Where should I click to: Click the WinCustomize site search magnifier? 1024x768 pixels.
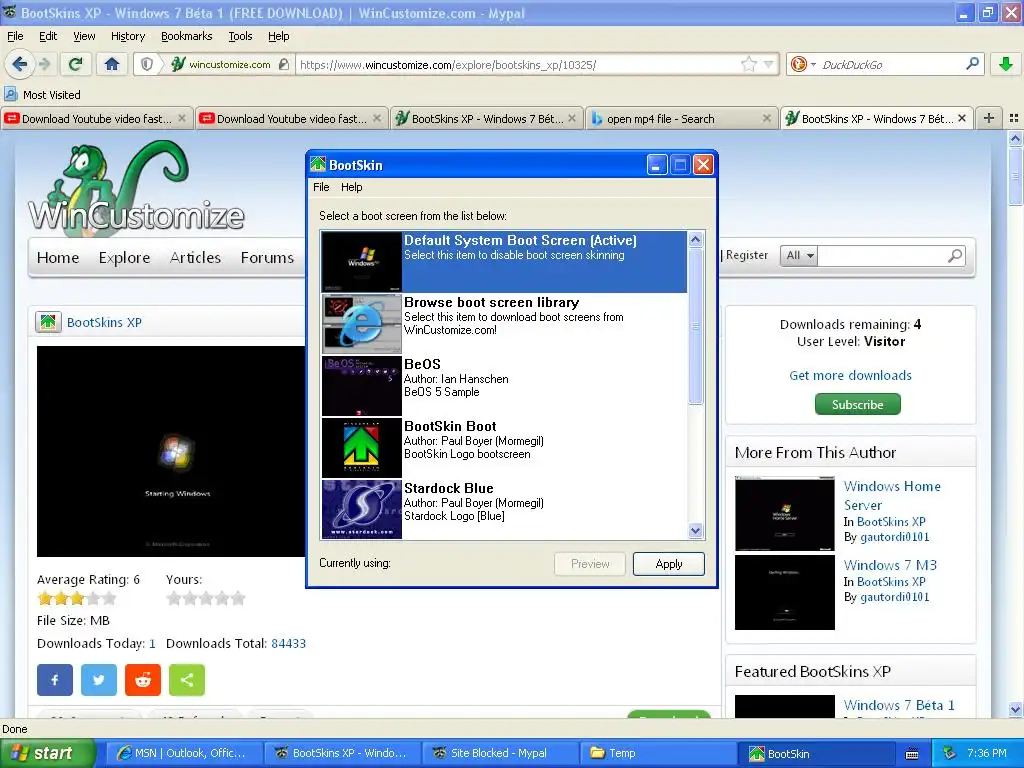tap(955, 255)
